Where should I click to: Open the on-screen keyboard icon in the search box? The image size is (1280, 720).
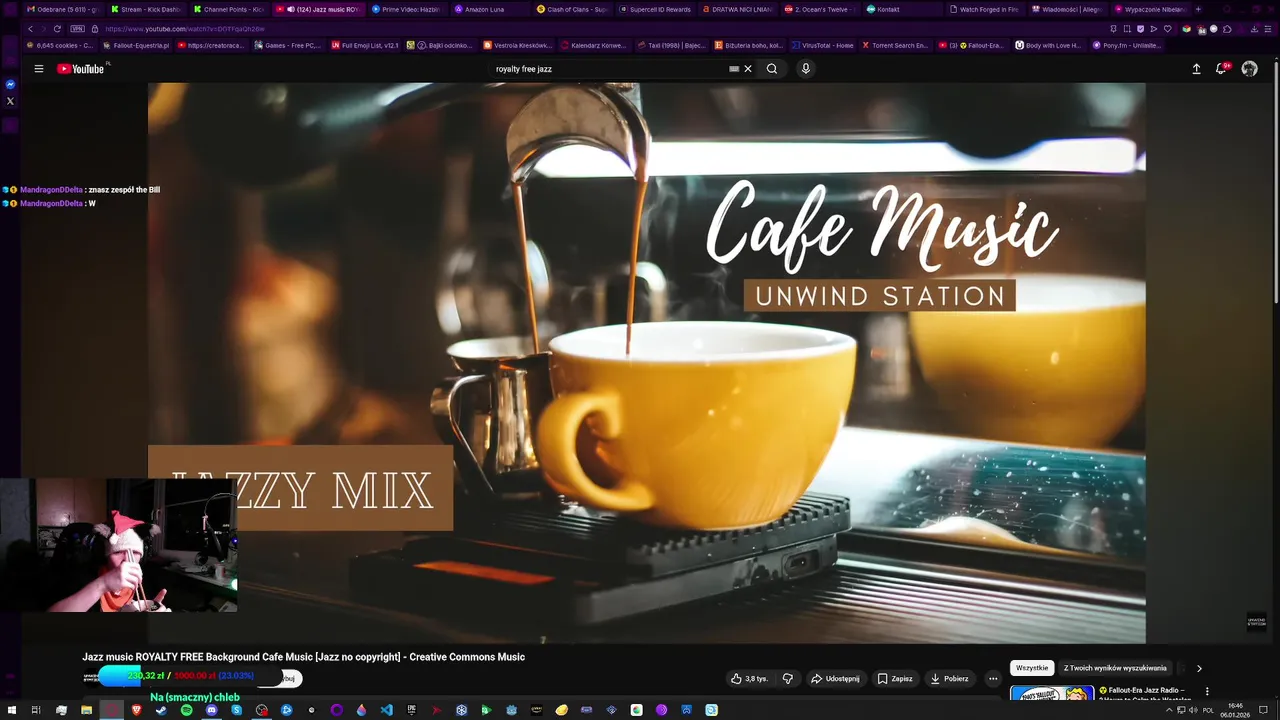[x=734, y=69]
